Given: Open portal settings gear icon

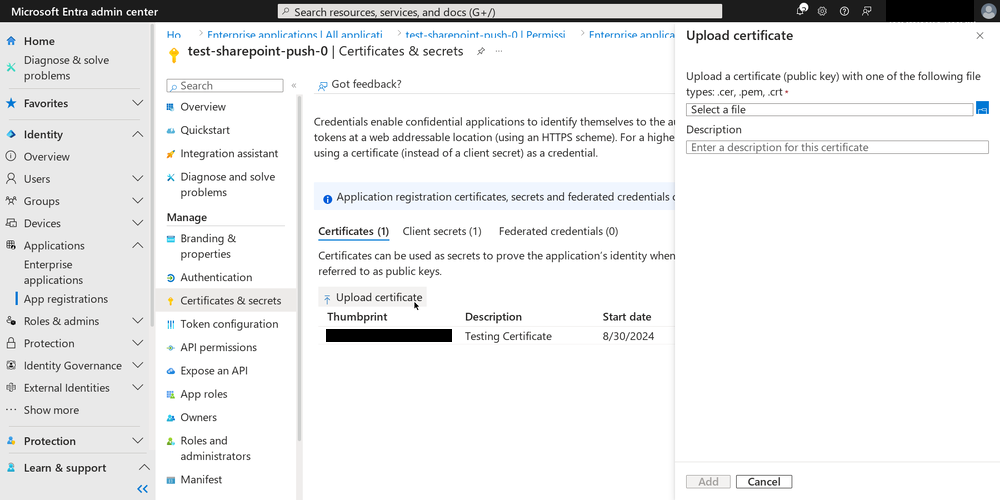Looking at the screenshot, I should point(823,11).
